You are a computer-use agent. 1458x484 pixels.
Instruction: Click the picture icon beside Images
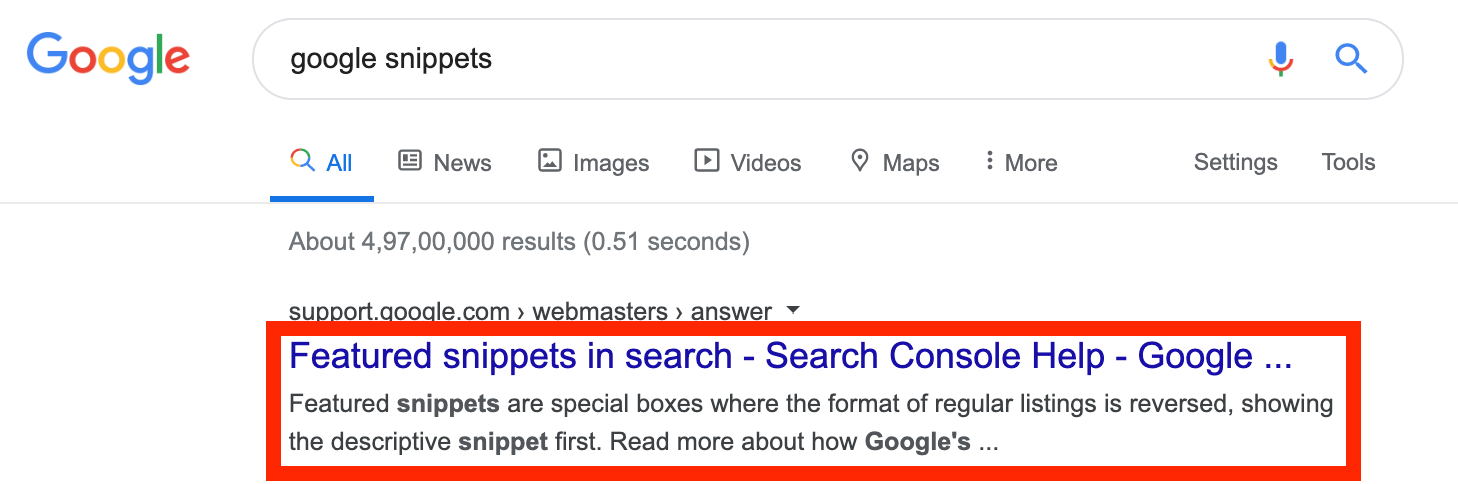pos(549,161)
